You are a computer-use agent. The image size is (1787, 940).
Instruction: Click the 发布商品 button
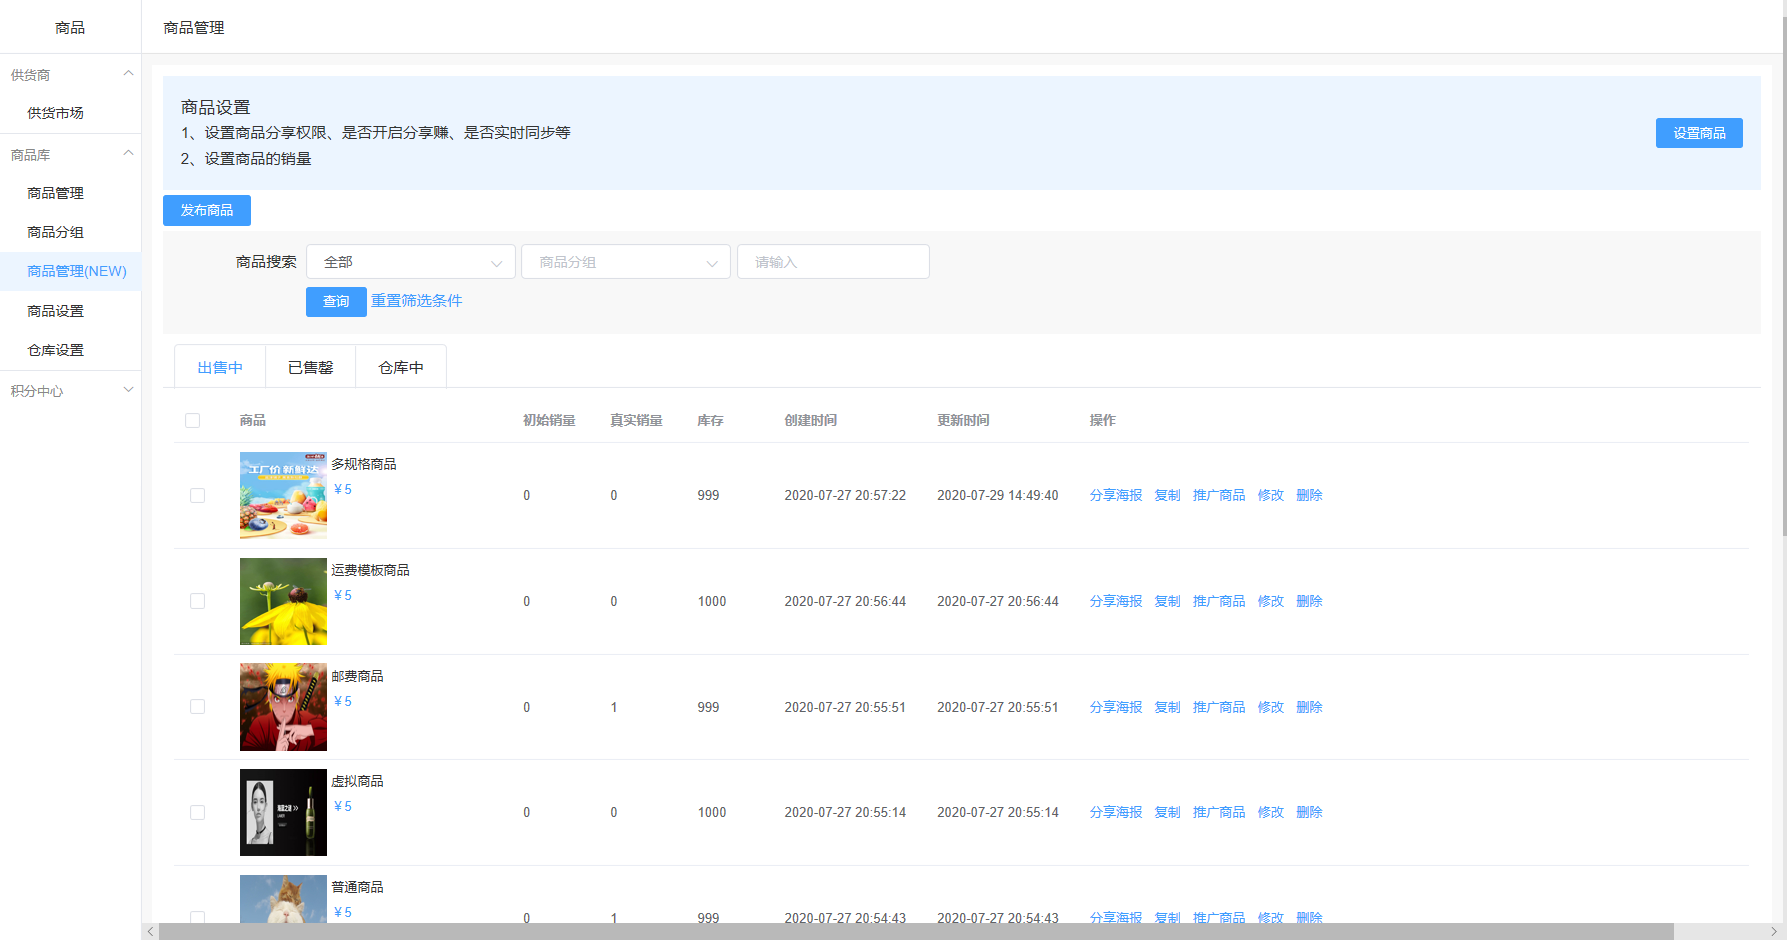[x=207, y=210]
